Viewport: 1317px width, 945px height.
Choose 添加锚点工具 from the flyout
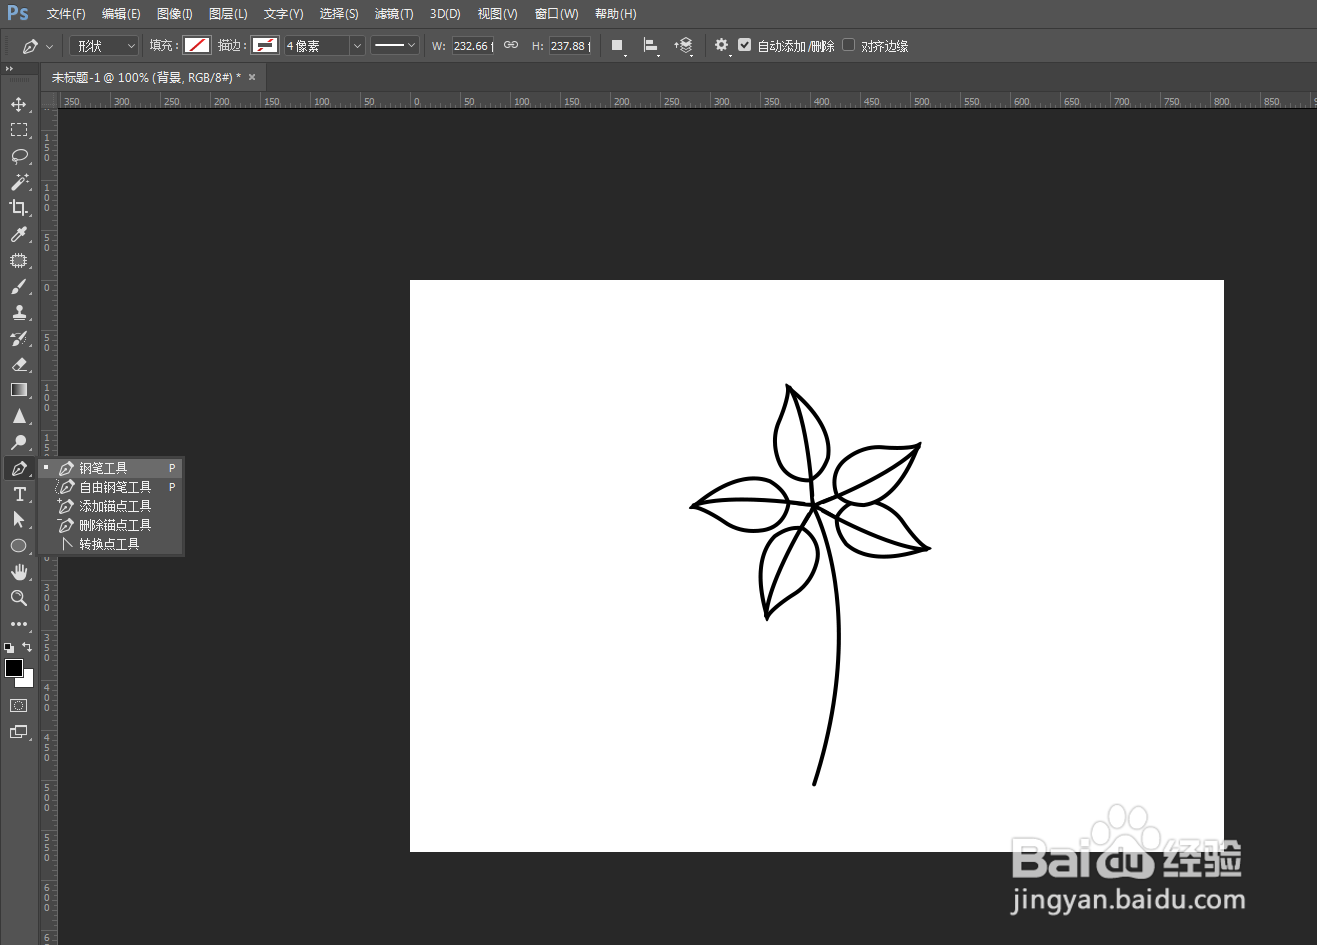(x=111, y=506)
